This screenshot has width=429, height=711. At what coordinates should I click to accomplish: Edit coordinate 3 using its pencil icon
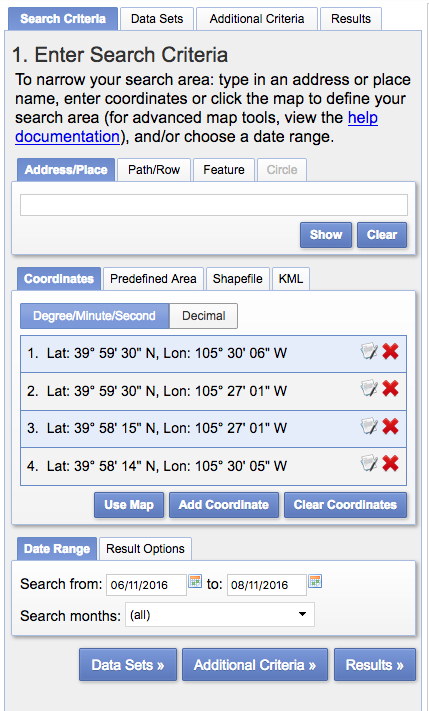[369, 426]
